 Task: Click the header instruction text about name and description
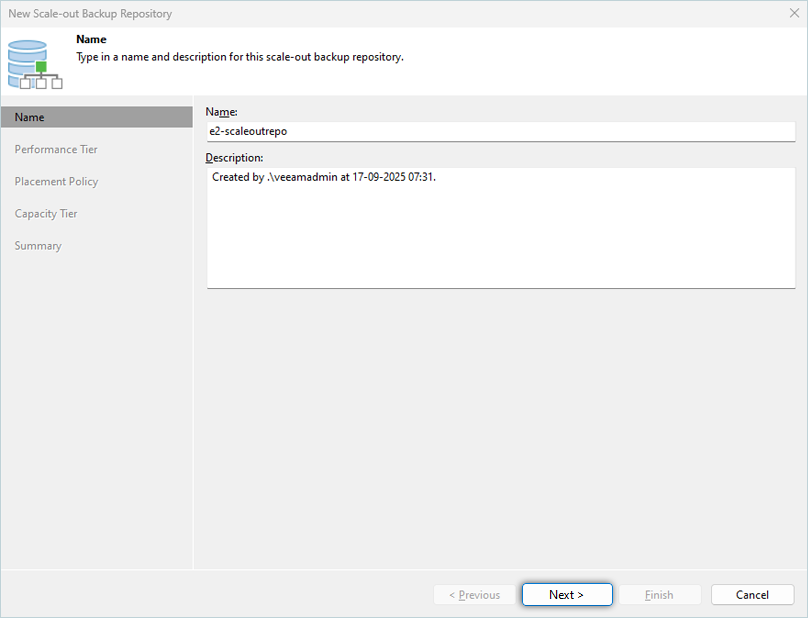tap(240, 57)
